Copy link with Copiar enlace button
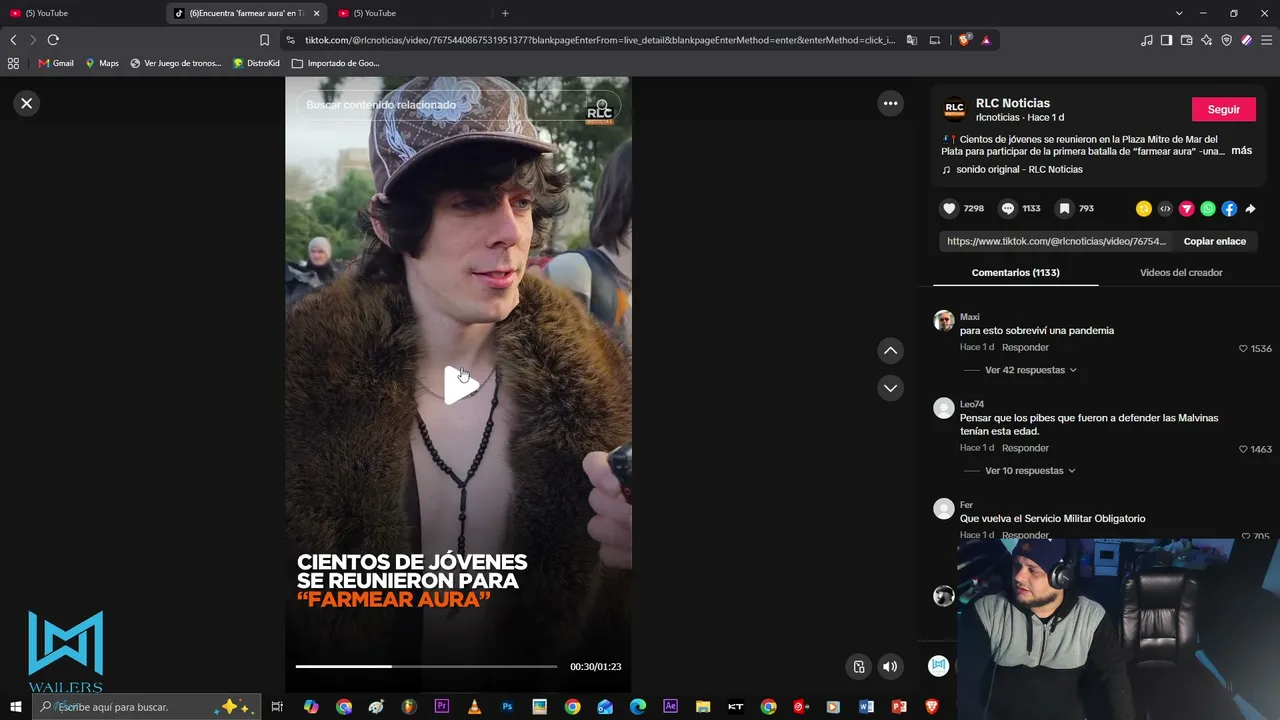The width and height of the screenshot is (1280, 720). point(1215,241)
